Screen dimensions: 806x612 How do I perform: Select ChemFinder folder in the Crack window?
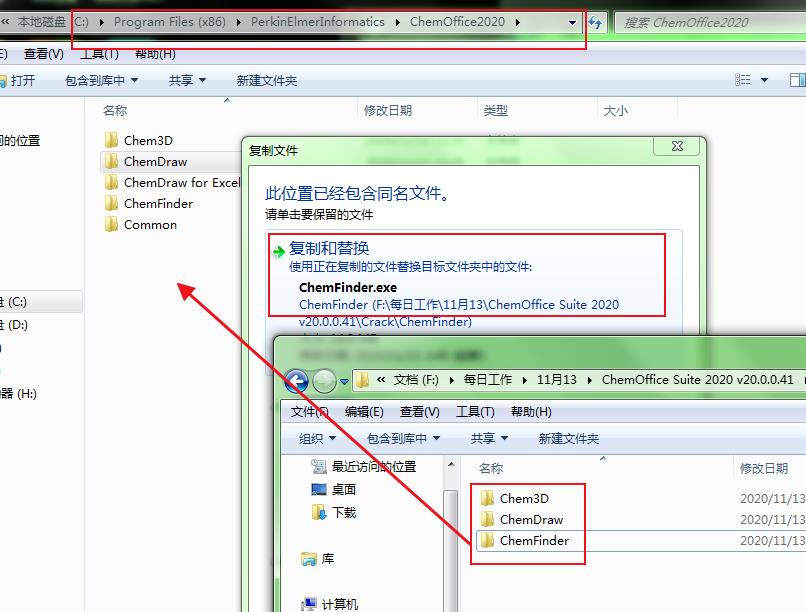[525, 541]
